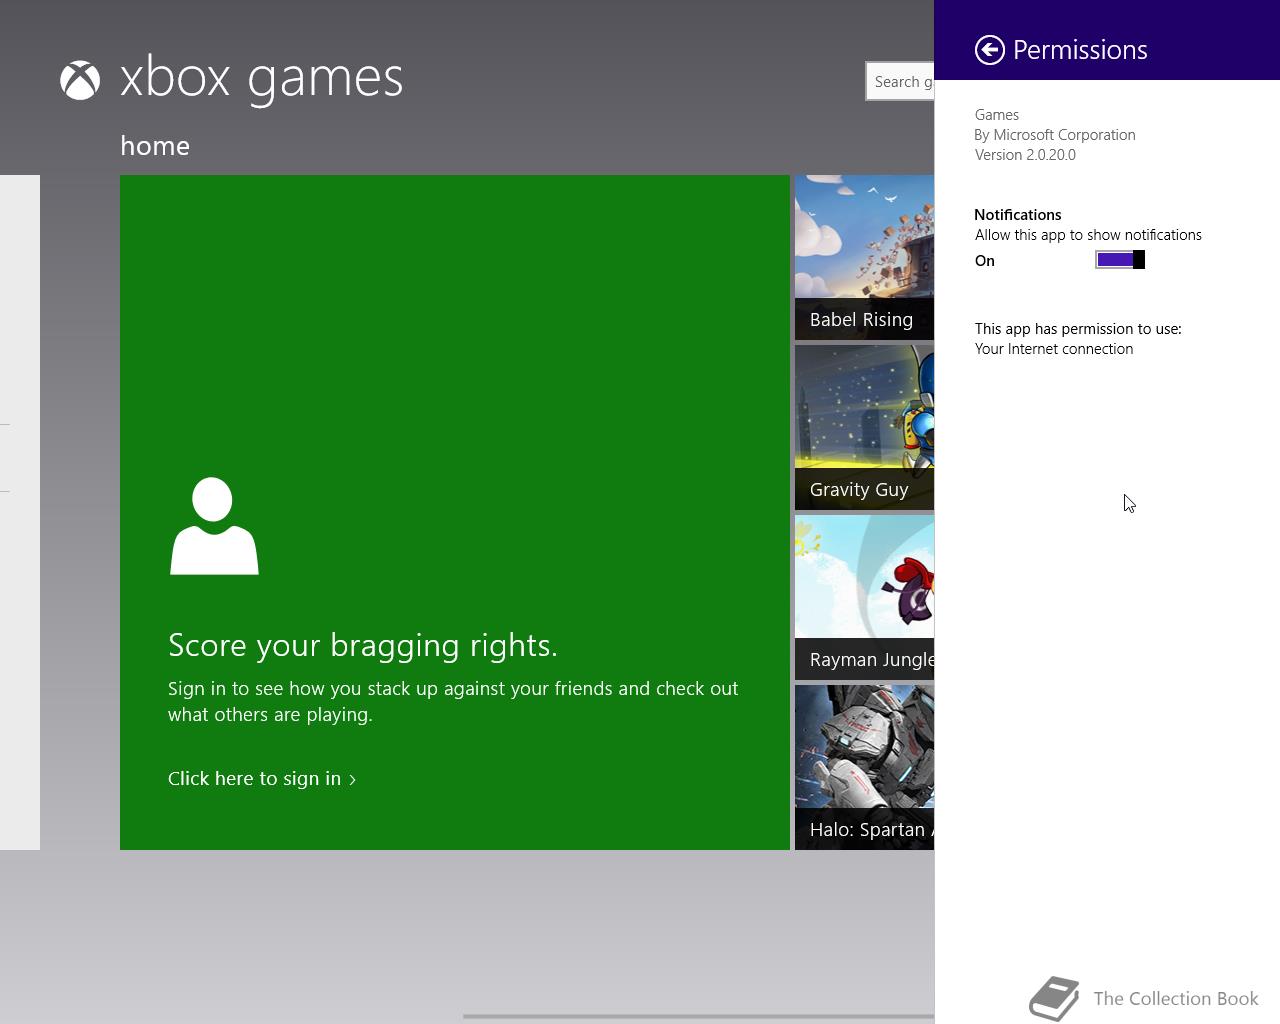Open the Gravity Guy game tile
This screenshot has height=1024, width=1280.
[865, 427]
